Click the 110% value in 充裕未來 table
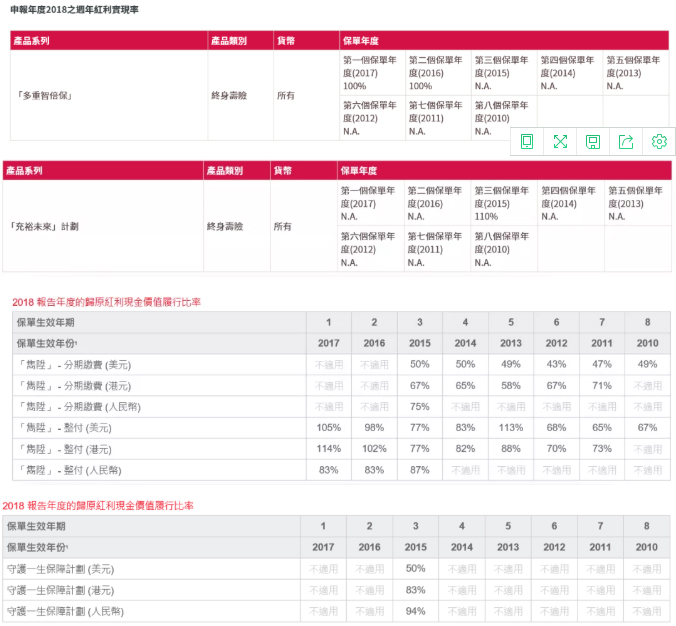This screenshot has height=626, width=676. pyautogui.click(x=486, y=216)
